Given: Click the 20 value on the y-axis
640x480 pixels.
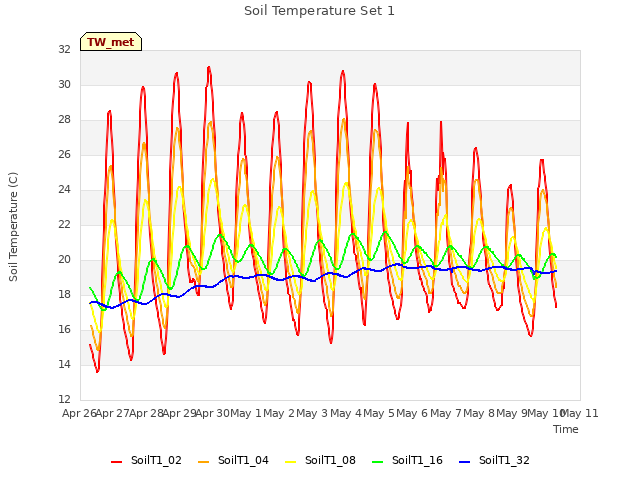Looking at the screenshot, I should [x=64, y=260].
